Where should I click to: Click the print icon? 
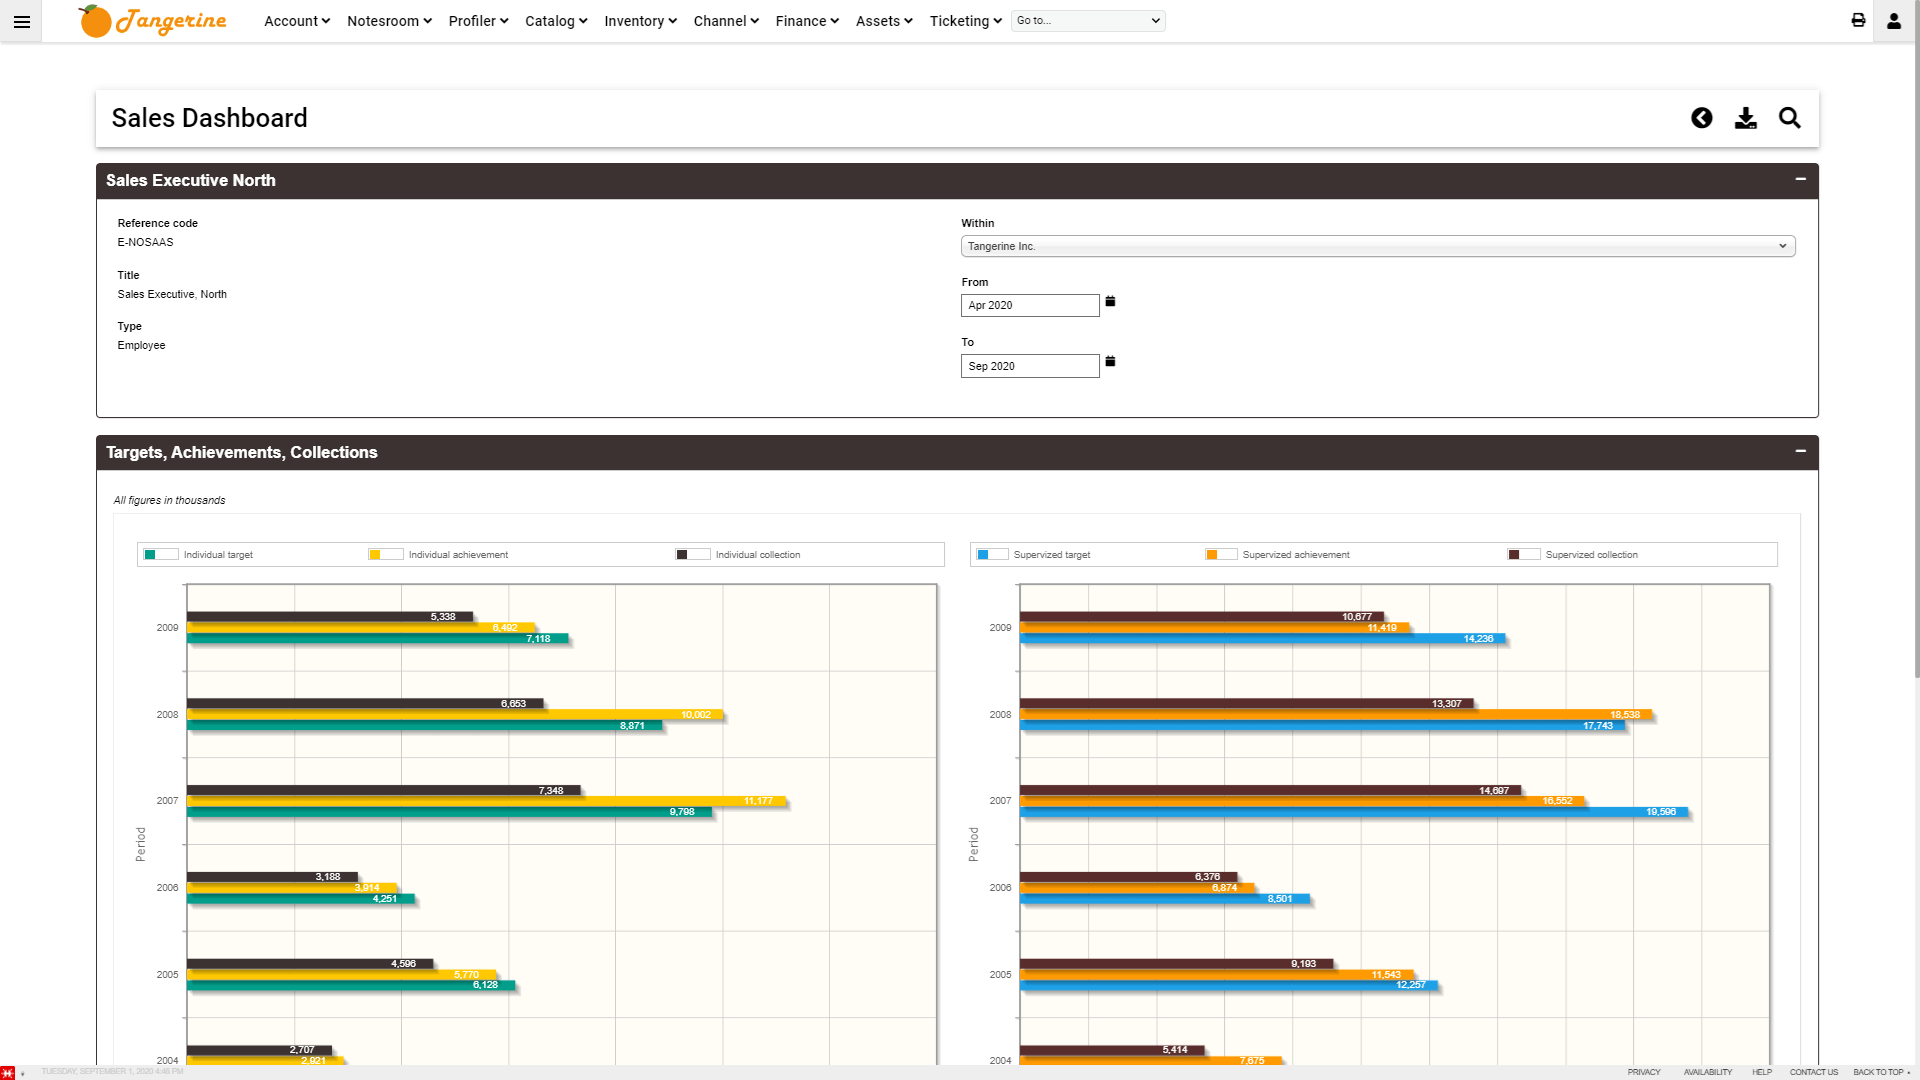1858,20
